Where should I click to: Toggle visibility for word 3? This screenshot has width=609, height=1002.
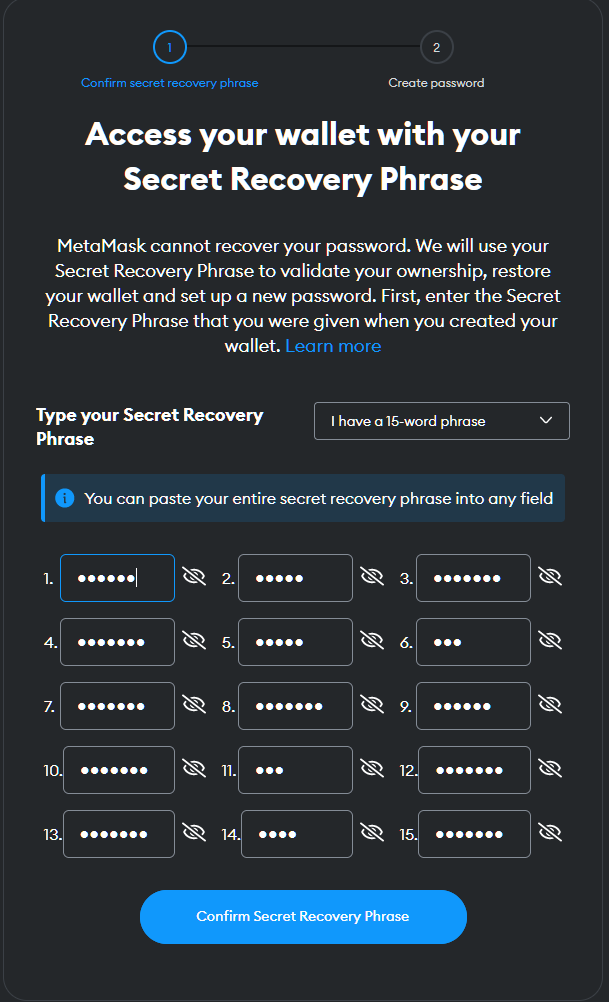pyautogui.click(x=550, y=577)
